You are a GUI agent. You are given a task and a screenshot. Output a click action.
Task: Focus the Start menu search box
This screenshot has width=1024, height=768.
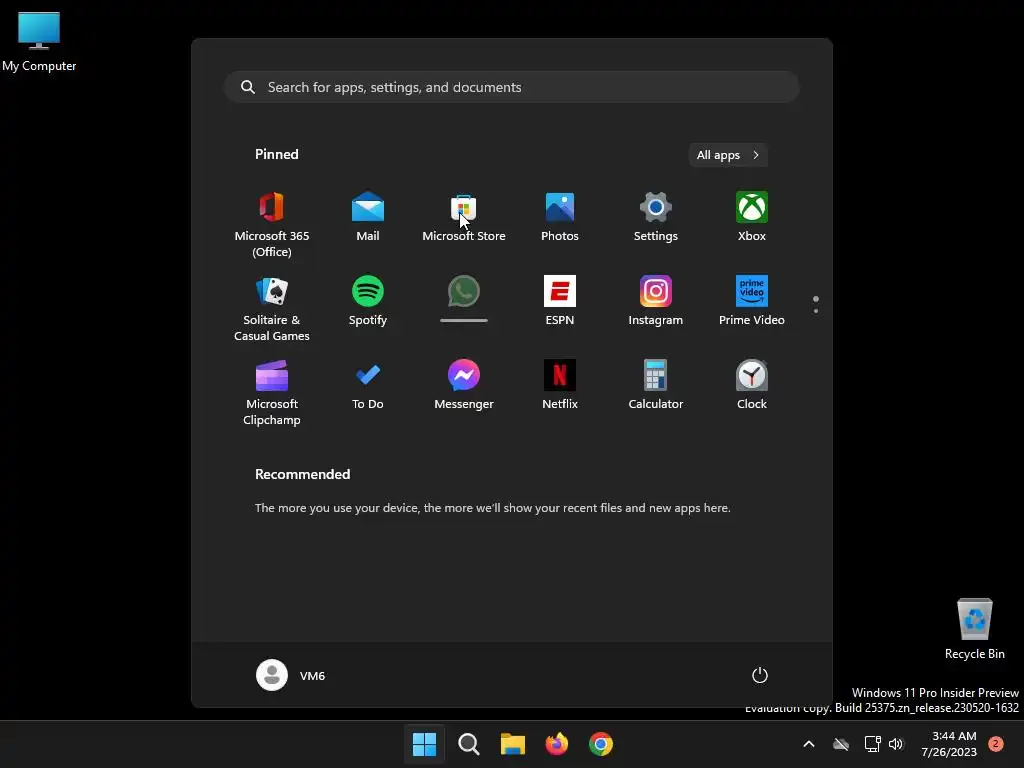(x=512, y=87)
